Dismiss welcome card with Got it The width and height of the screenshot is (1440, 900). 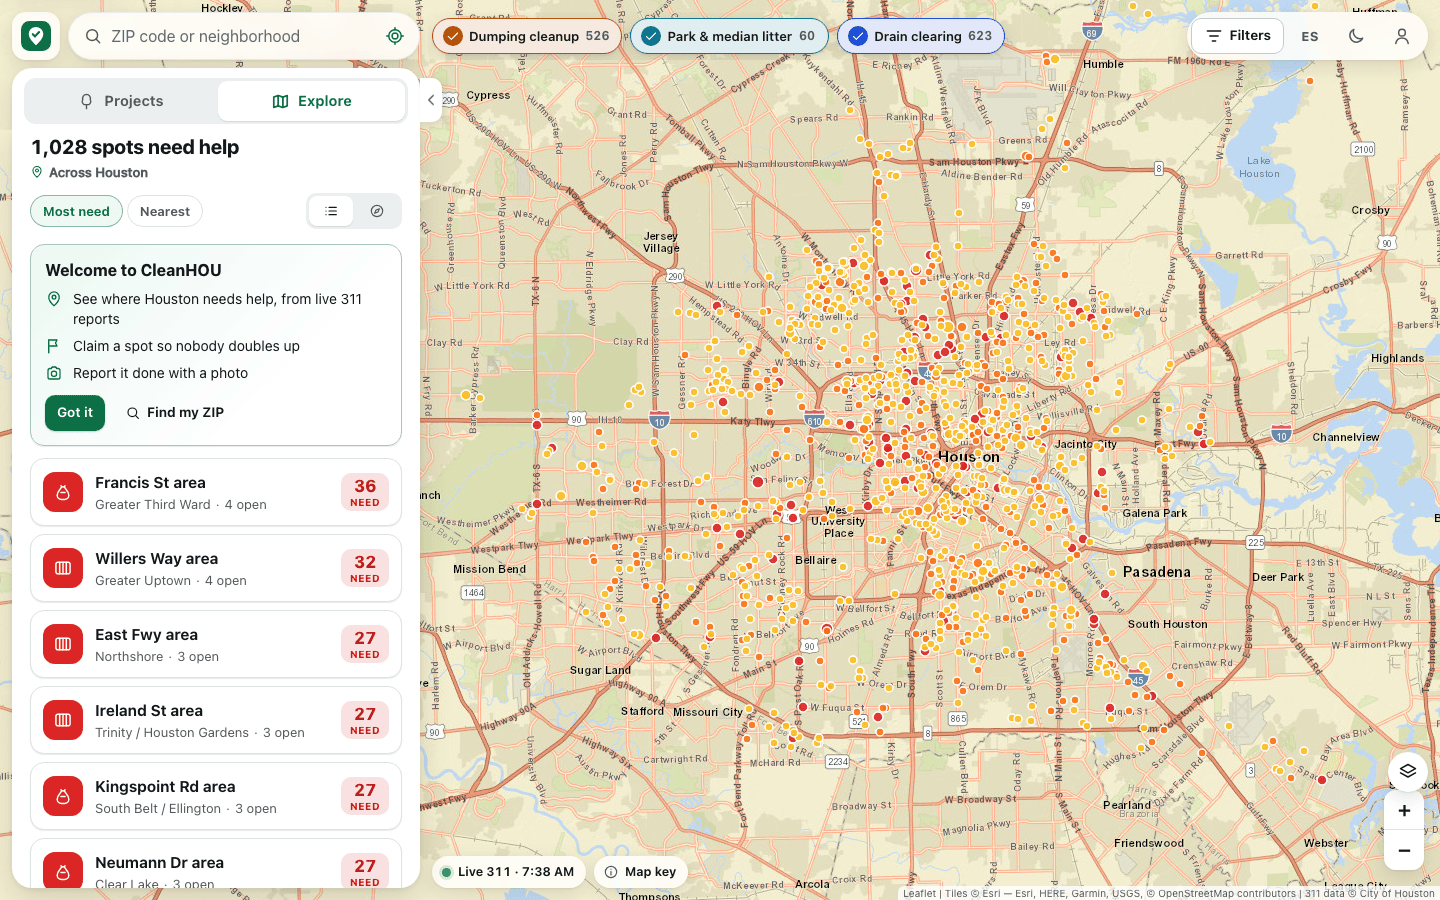coord(75,412)
